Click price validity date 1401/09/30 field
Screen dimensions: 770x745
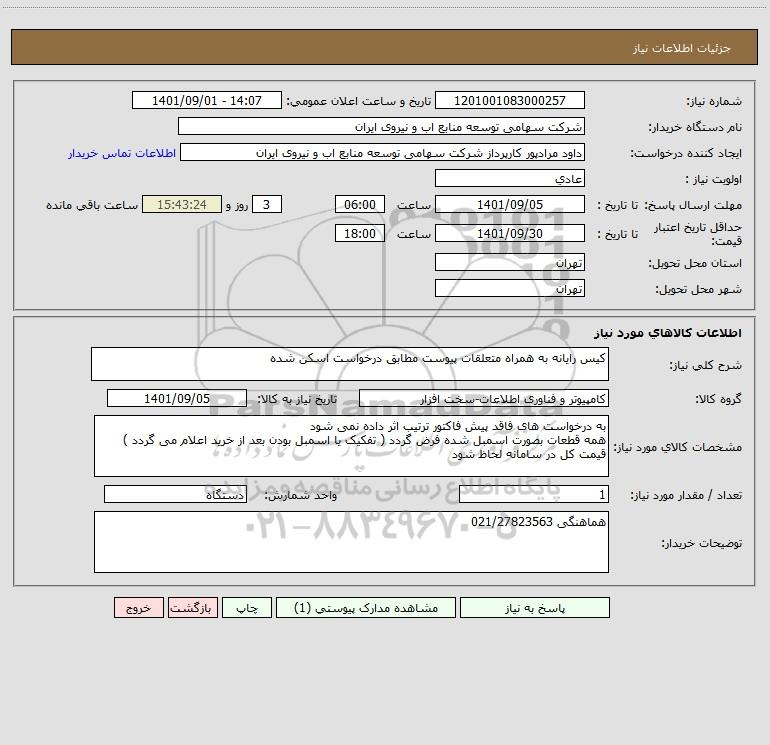[x=510, y=233]
